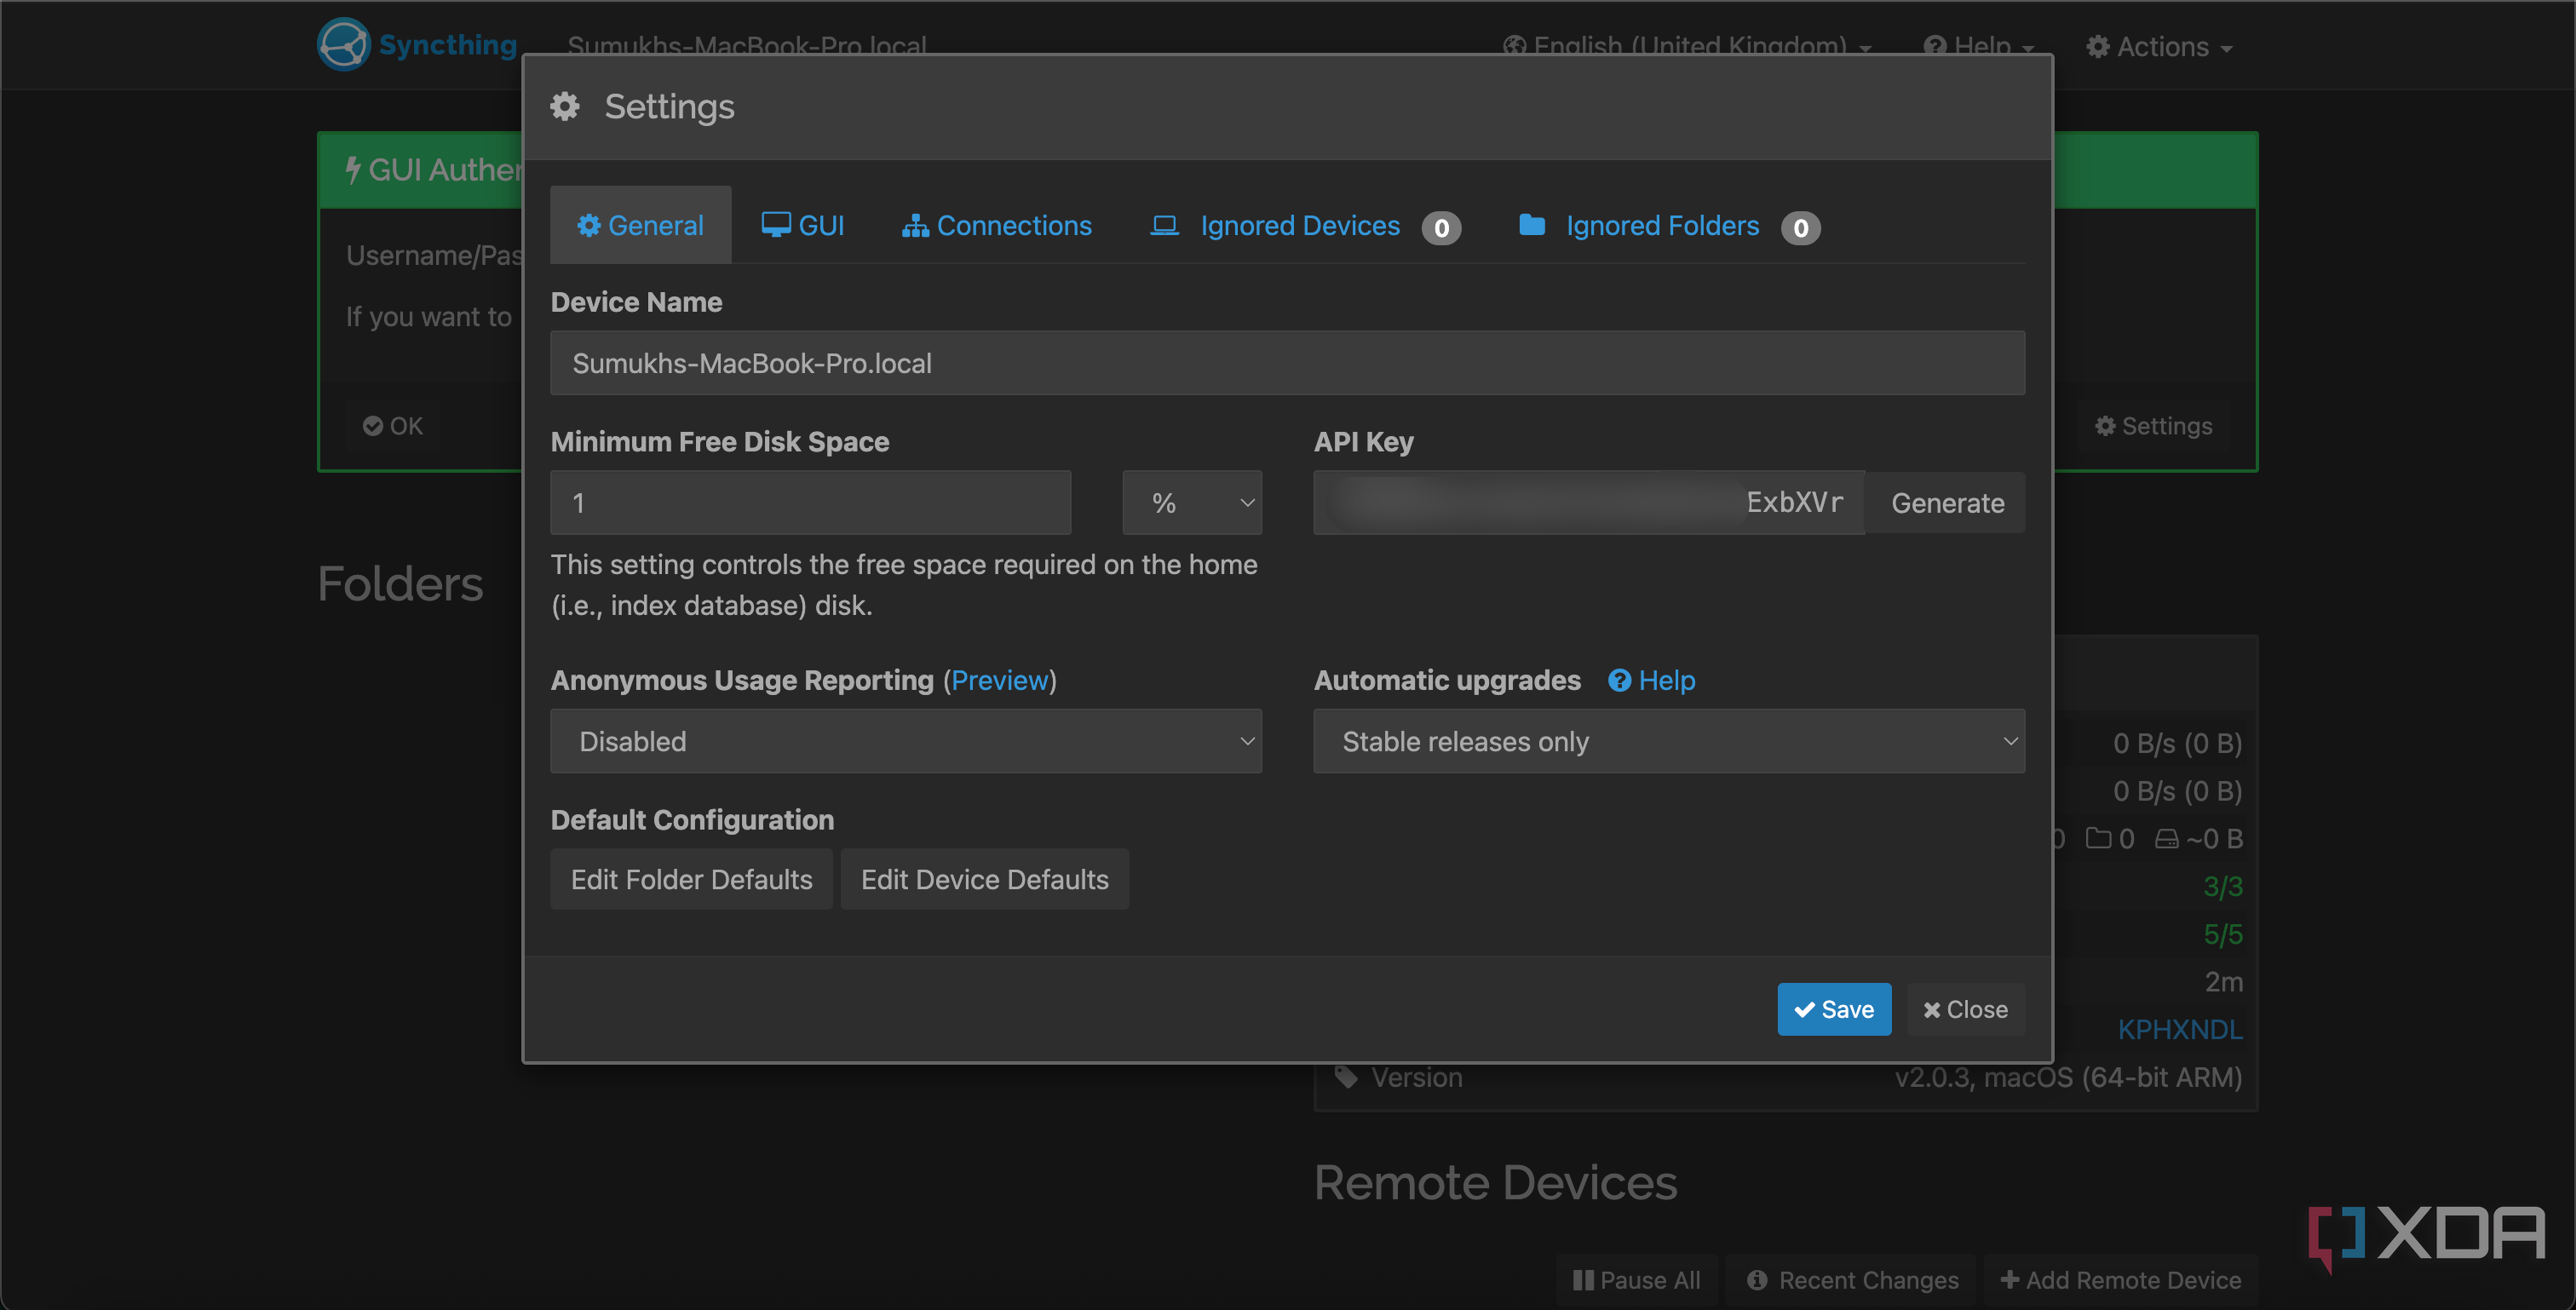2576x1310 pixels.
Task: Click the Folders heading
Action: 400,583
